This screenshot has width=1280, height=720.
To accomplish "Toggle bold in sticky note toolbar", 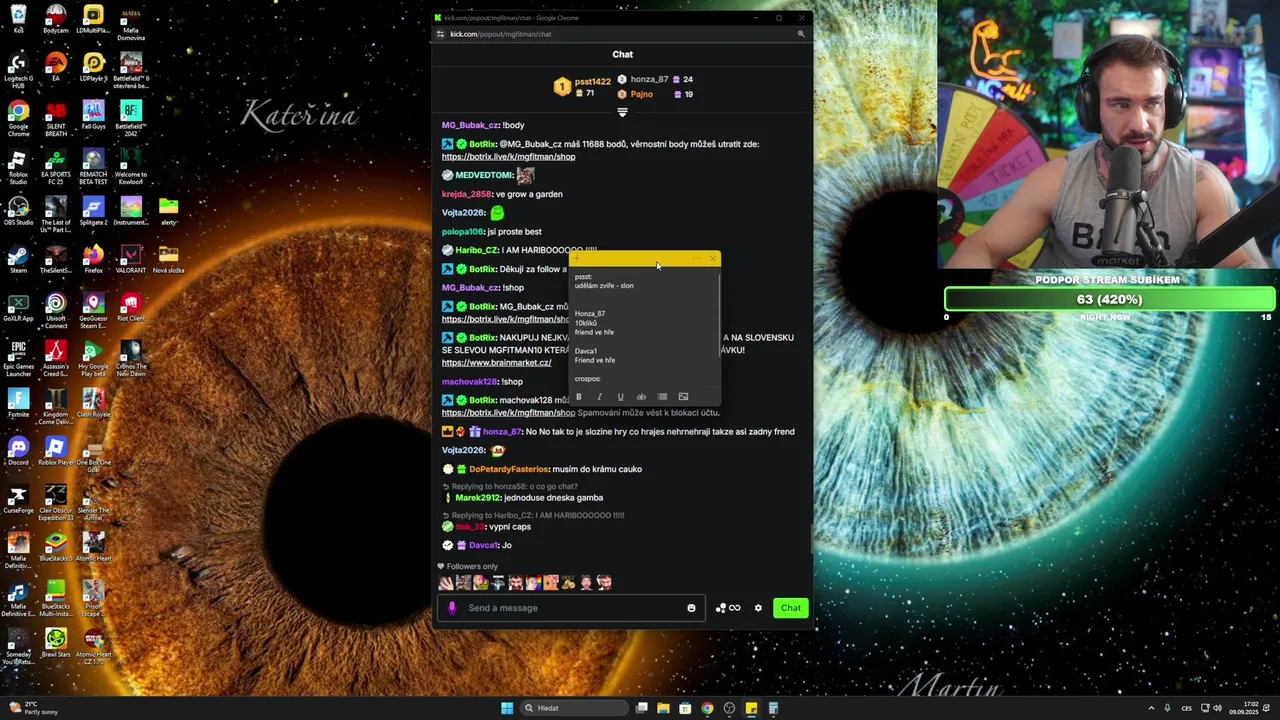I will coord(579,397).
